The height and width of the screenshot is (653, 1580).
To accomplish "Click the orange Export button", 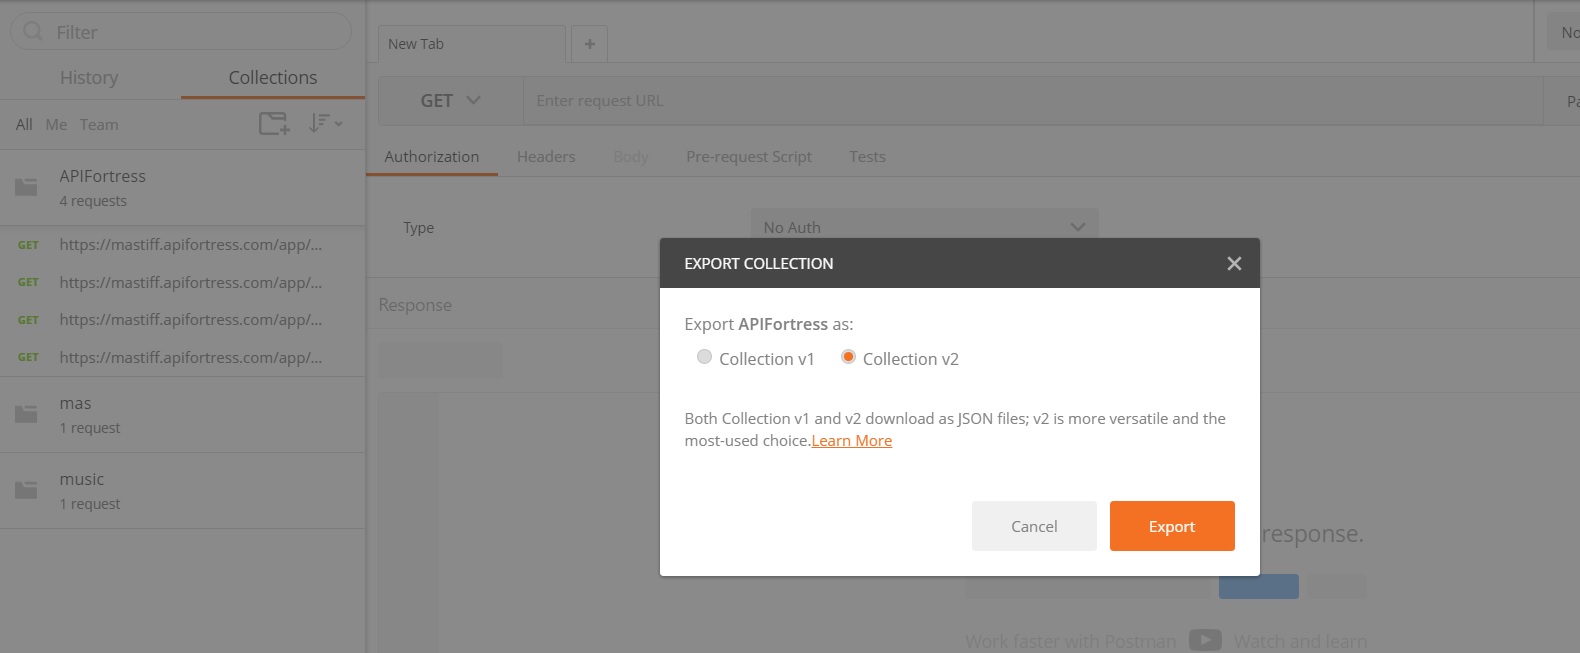I will tap(1171, 526).
